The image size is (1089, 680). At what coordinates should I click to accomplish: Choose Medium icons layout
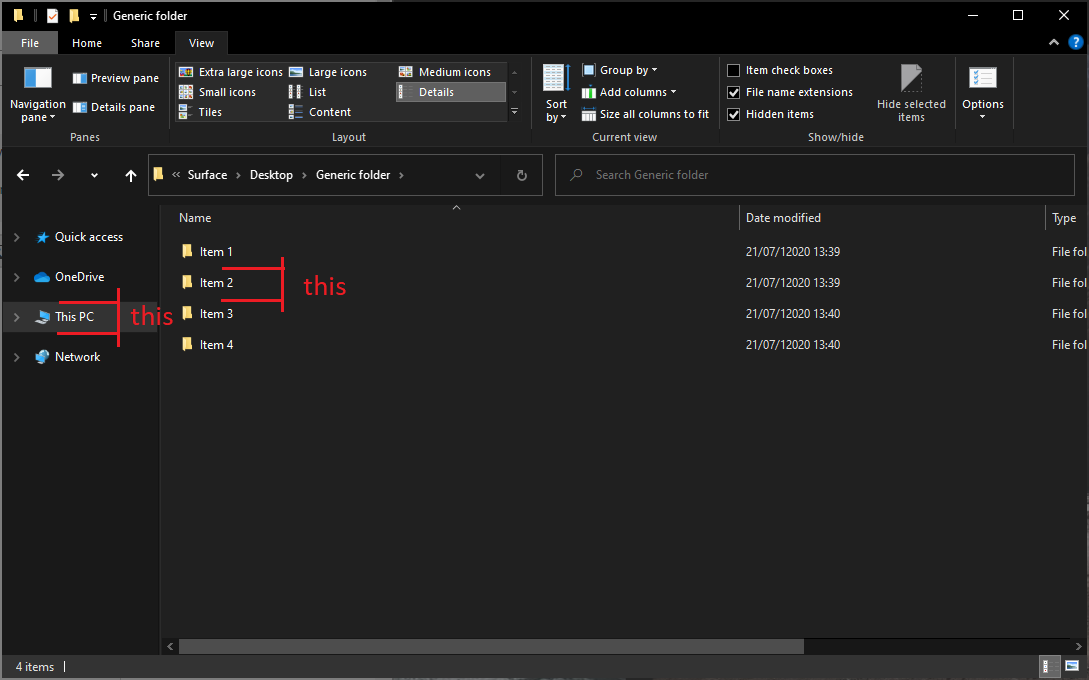pyautogui.click(x=445, y=72)
